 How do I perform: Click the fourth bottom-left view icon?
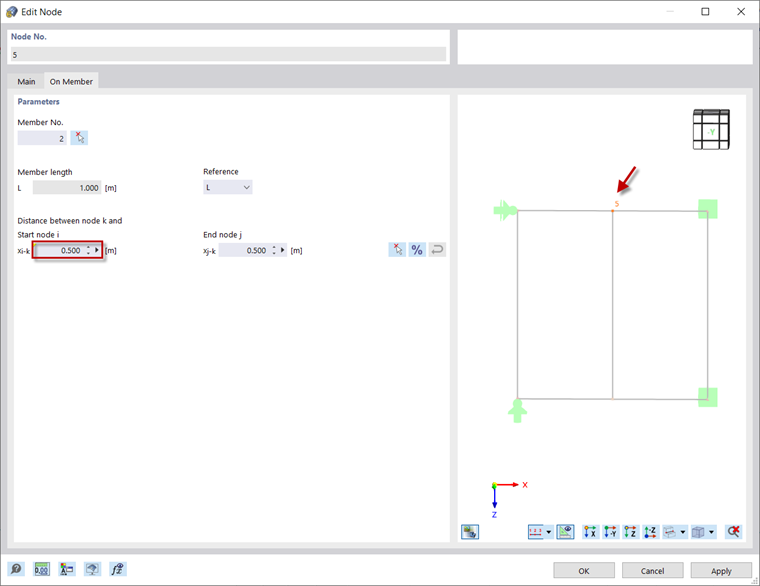point(92,569)
